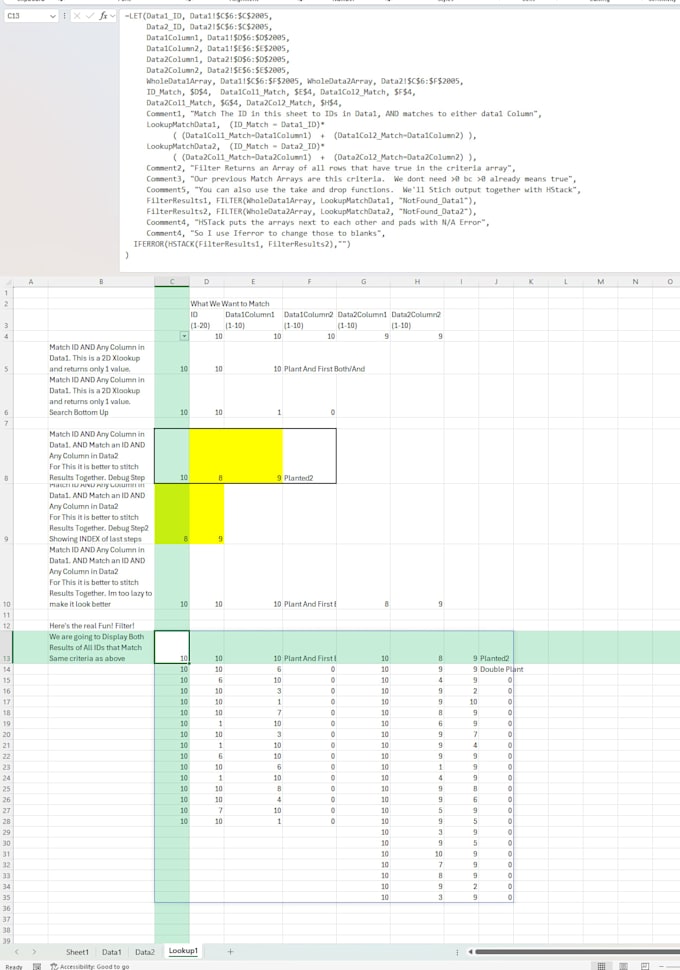Image resolution: width=680 pixels, height=970 pixels.
Task: Switch to Page Layout view icon
Action: click(623, 966)
